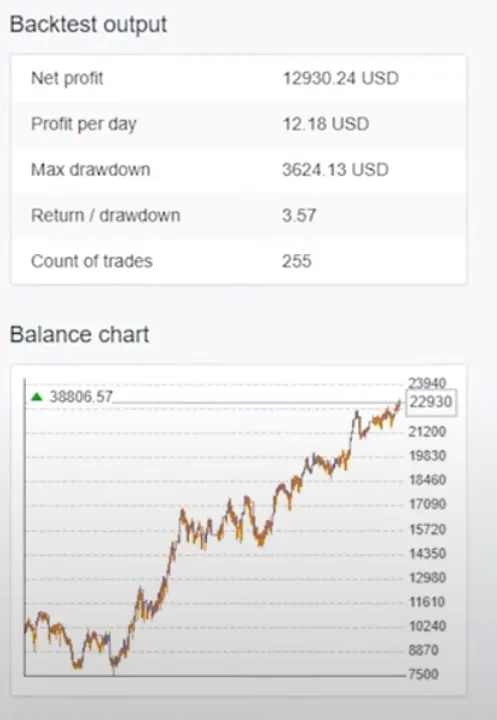The height and width of the screenshot is (720, 497).
Task: Click the green triangle marker icon
Action: tap(36, 396)
